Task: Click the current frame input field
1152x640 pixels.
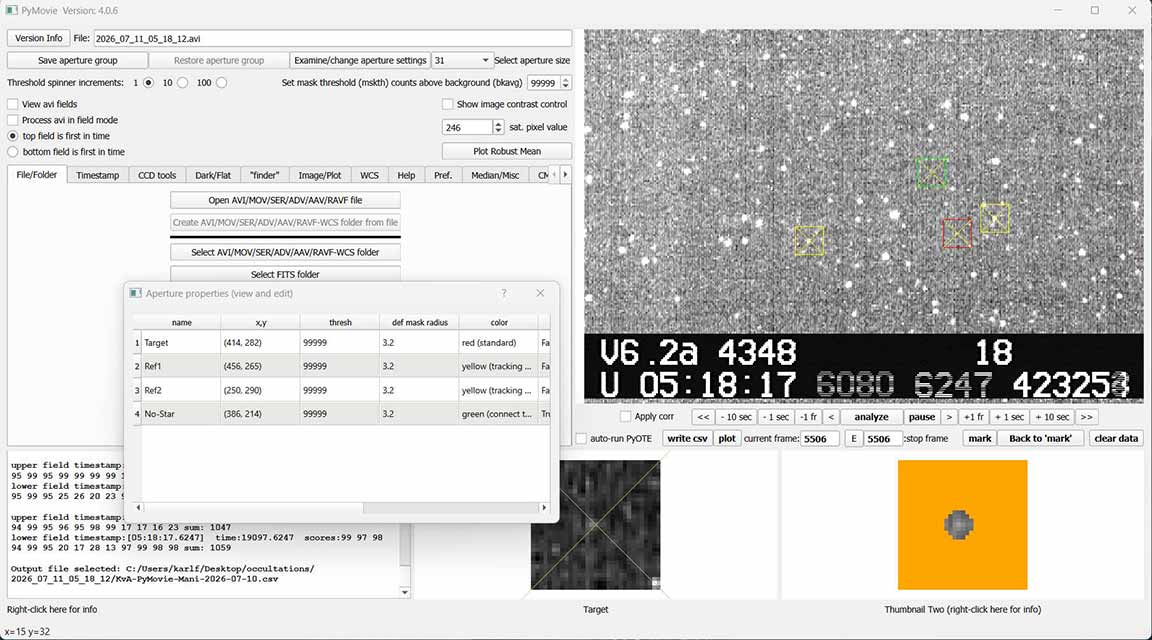Action: click(819, 439)
